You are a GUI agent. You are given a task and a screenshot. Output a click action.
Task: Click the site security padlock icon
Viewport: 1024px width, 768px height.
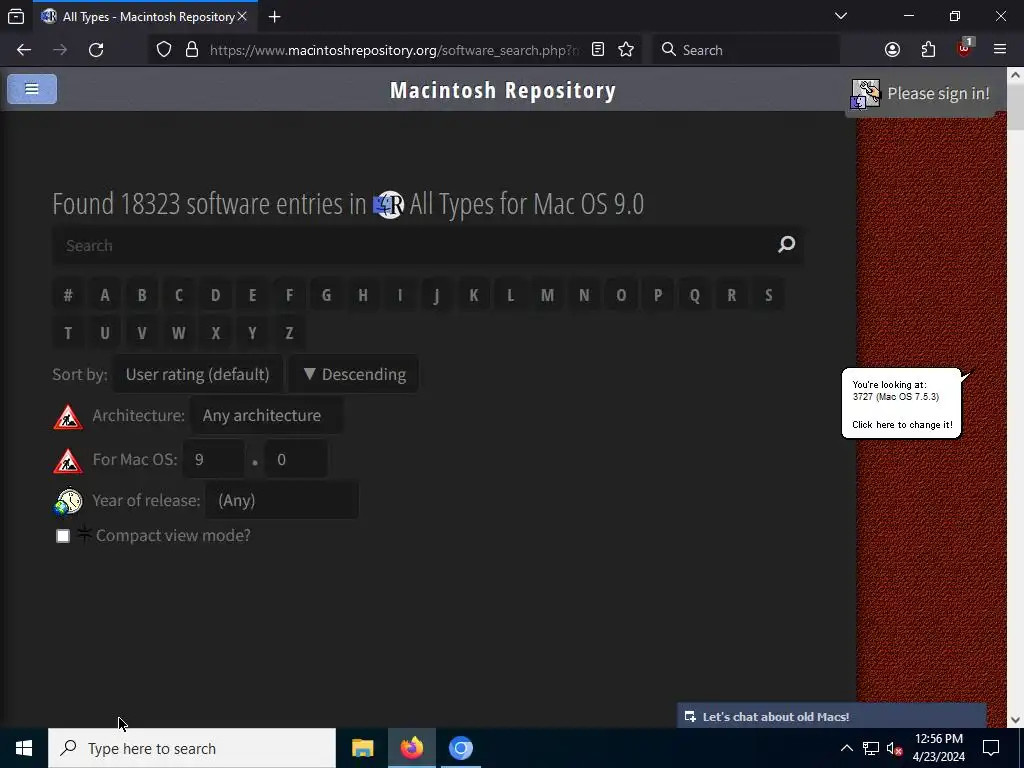[191, 50]
